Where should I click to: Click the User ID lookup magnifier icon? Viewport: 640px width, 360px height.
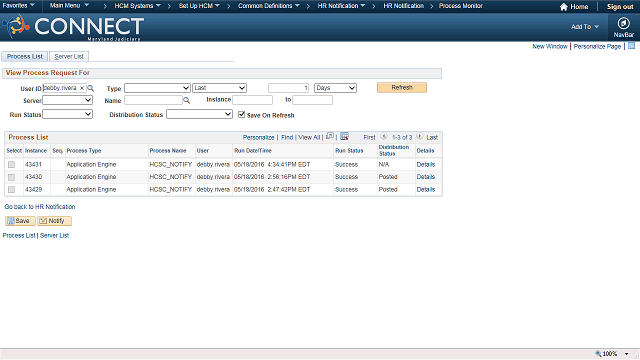(91, 88)
